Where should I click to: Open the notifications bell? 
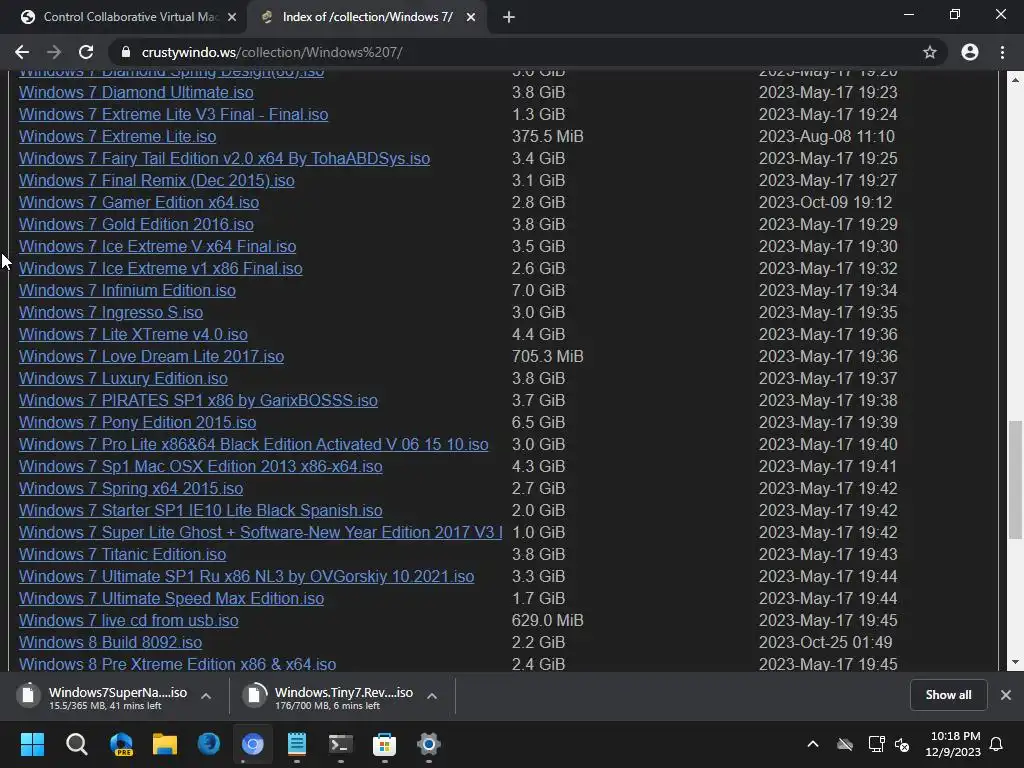997,744
